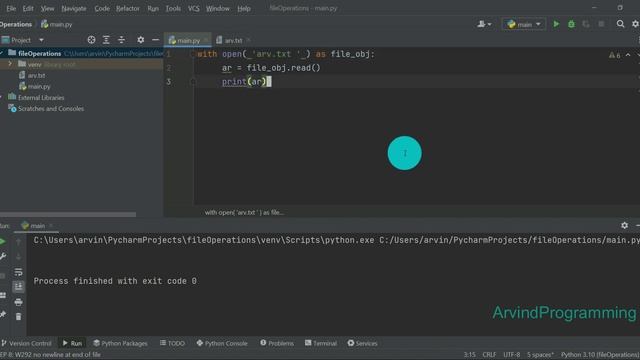The height and width of the screenshot is (360, 640).
Task: Open the Code menu
Action: tap(102, 8)
